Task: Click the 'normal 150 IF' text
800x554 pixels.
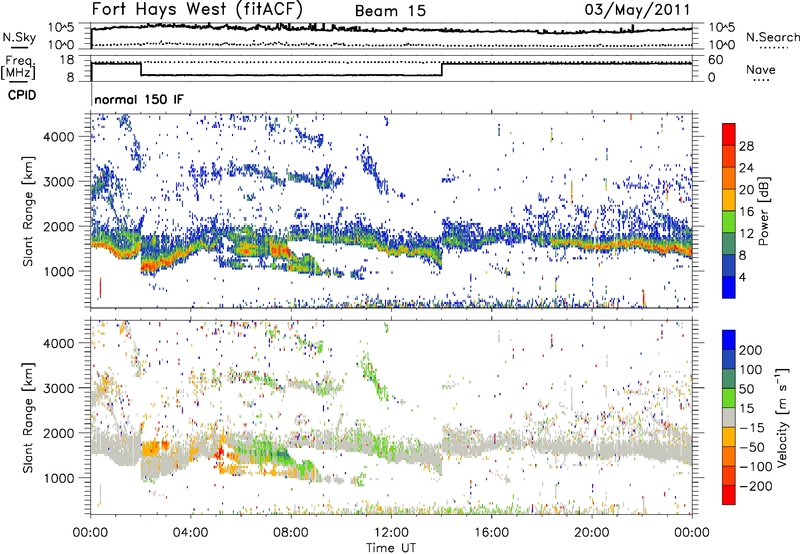Action: pyautogui.click(x=139, y=99)
